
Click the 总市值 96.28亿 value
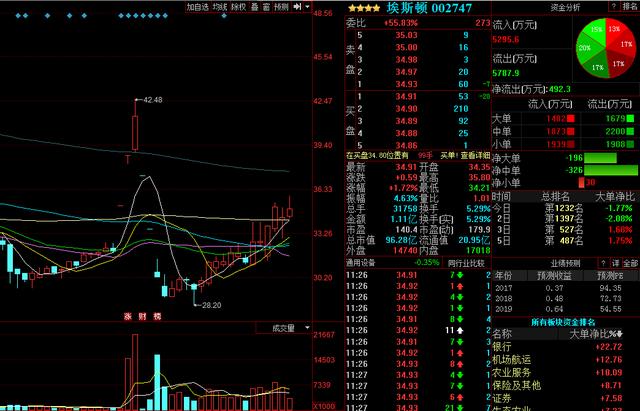[401, 240]
